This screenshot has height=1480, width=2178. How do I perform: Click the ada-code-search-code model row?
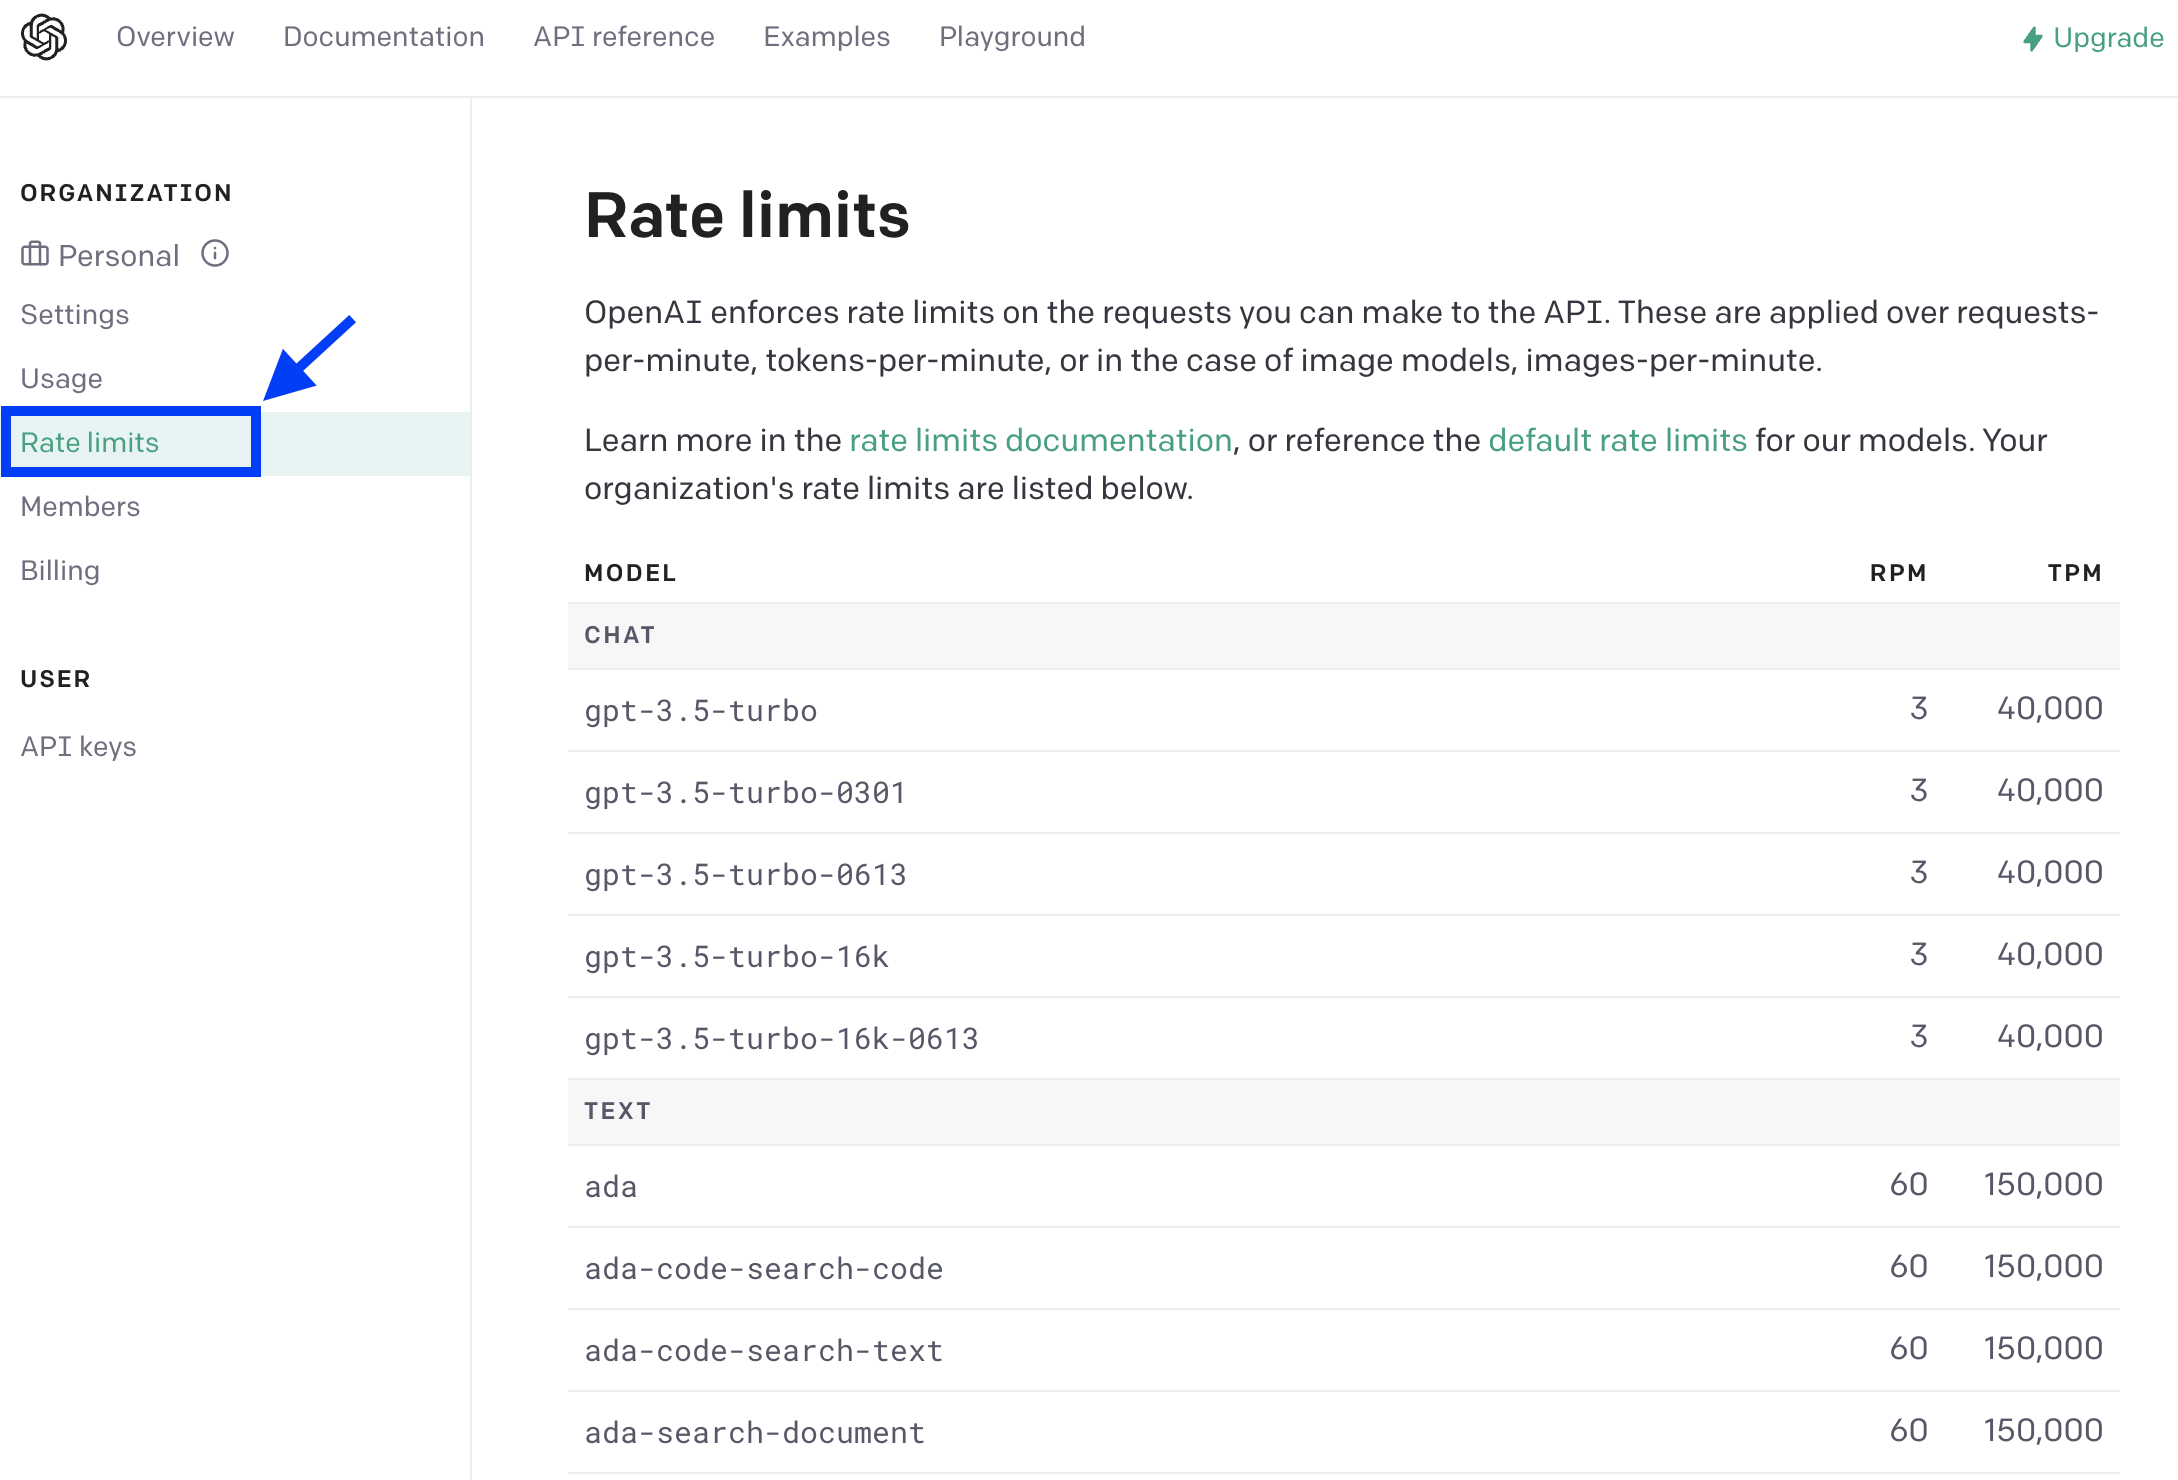(x=1343, y=1269)
